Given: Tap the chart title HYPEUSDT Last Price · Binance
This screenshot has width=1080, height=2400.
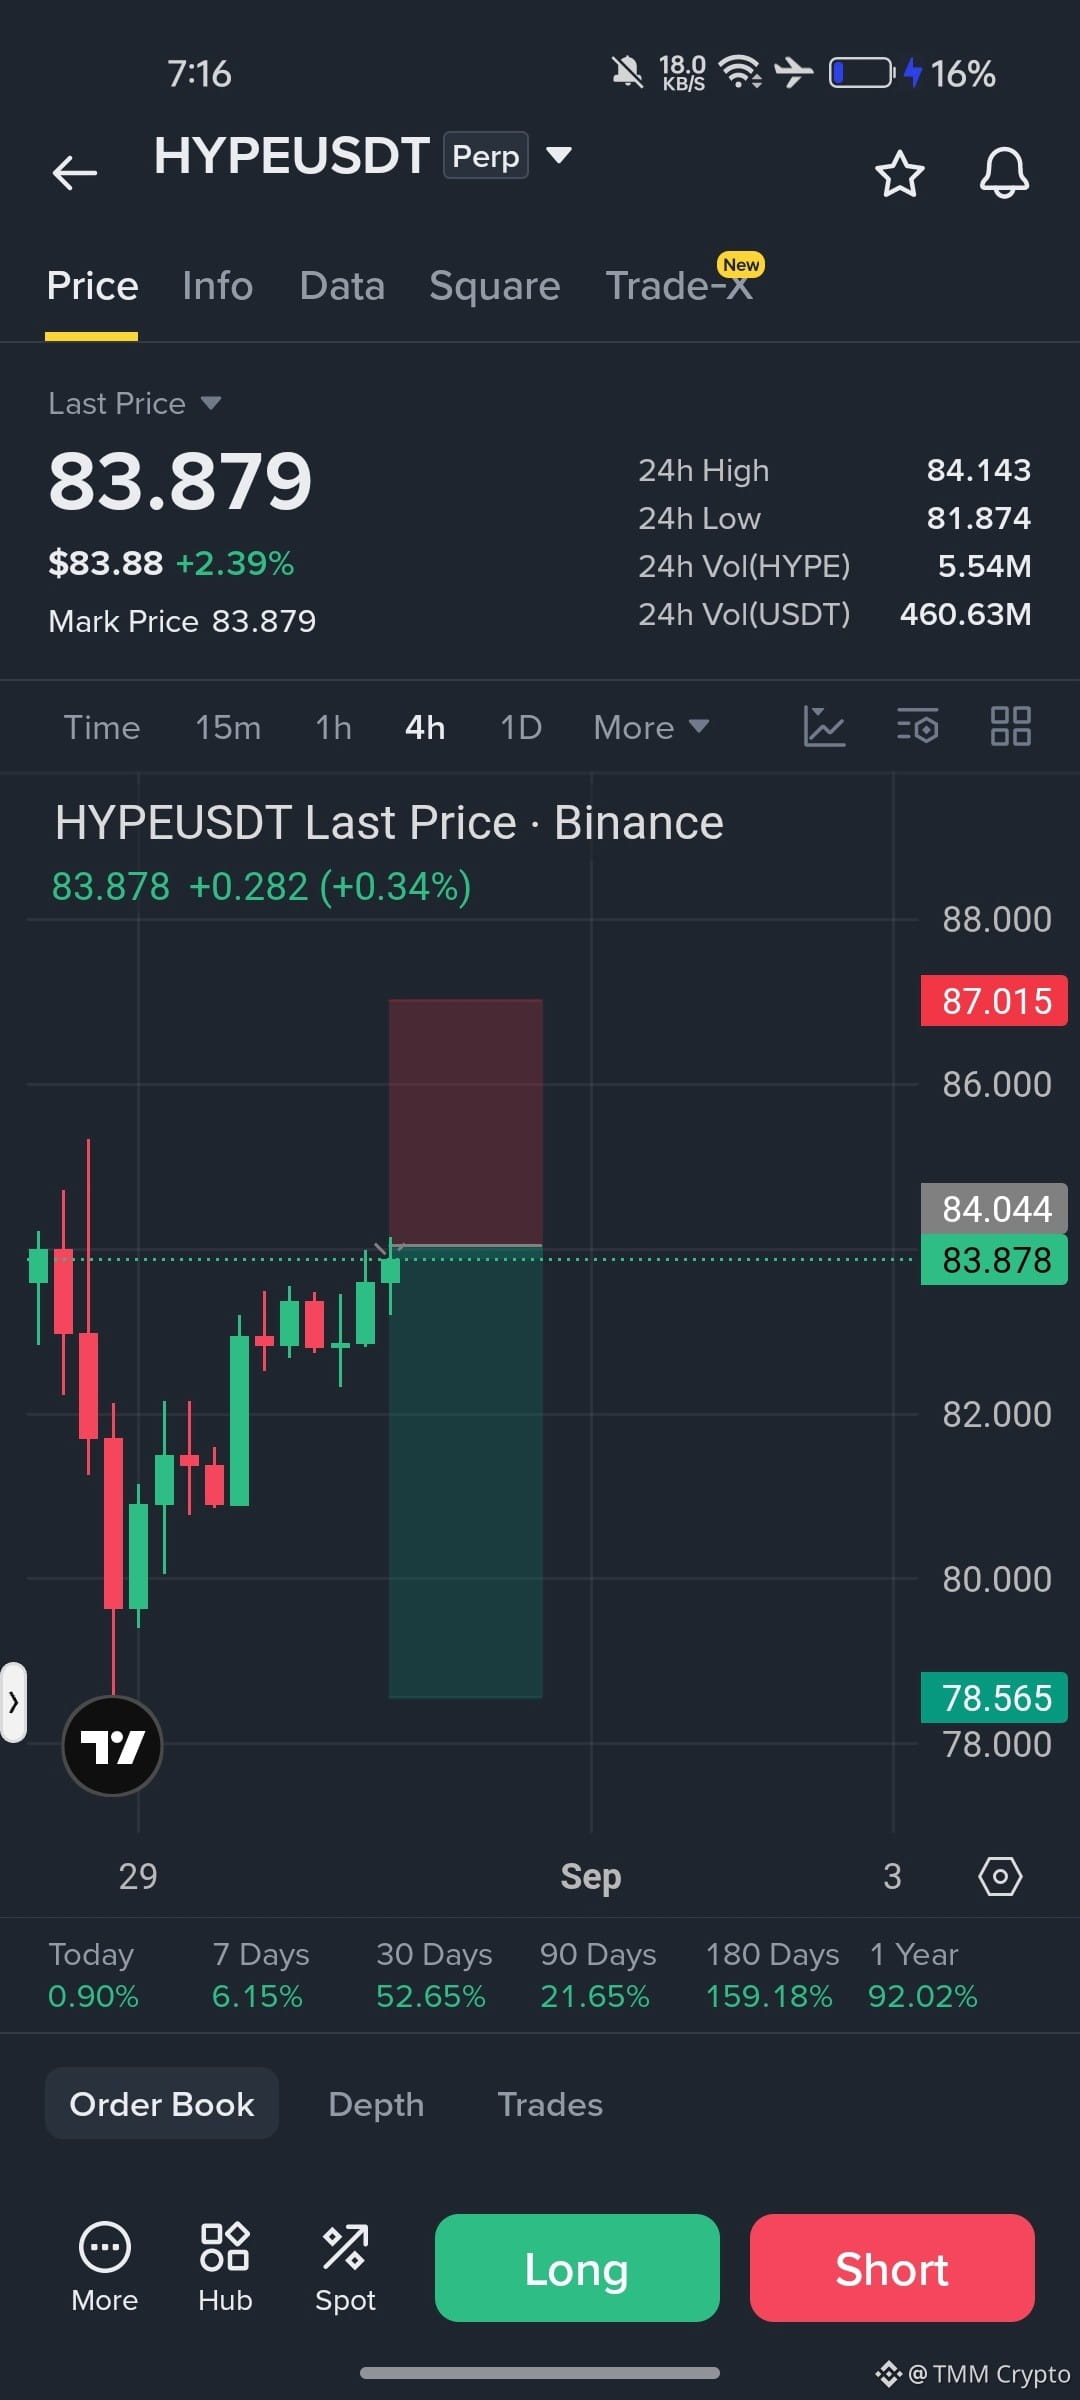Looking at the screenshot, I should [389, 823].
